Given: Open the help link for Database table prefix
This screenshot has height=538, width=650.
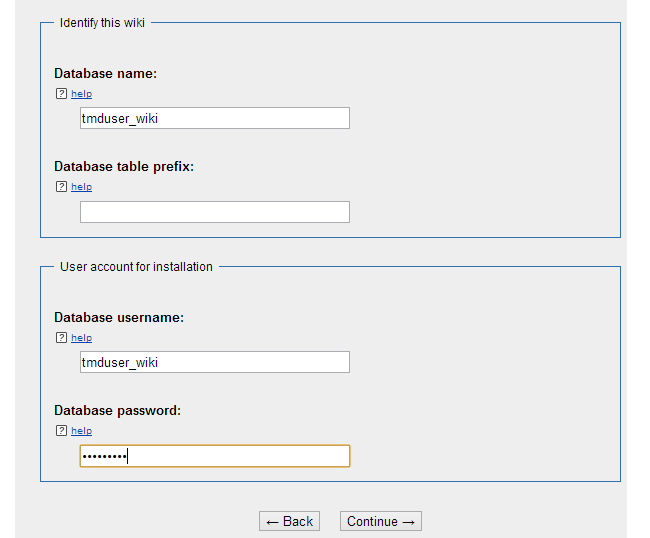Looking at the screenshot, I should pyautogui.click(x=81, y=187).
